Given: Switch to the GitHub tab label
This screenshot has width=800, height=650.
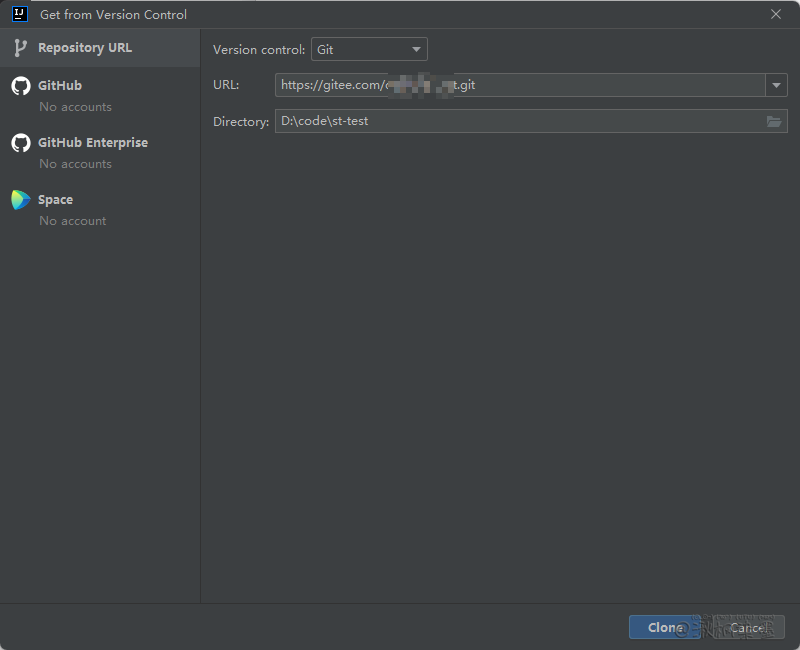Looking at the screenshot, I should (60, 86).
